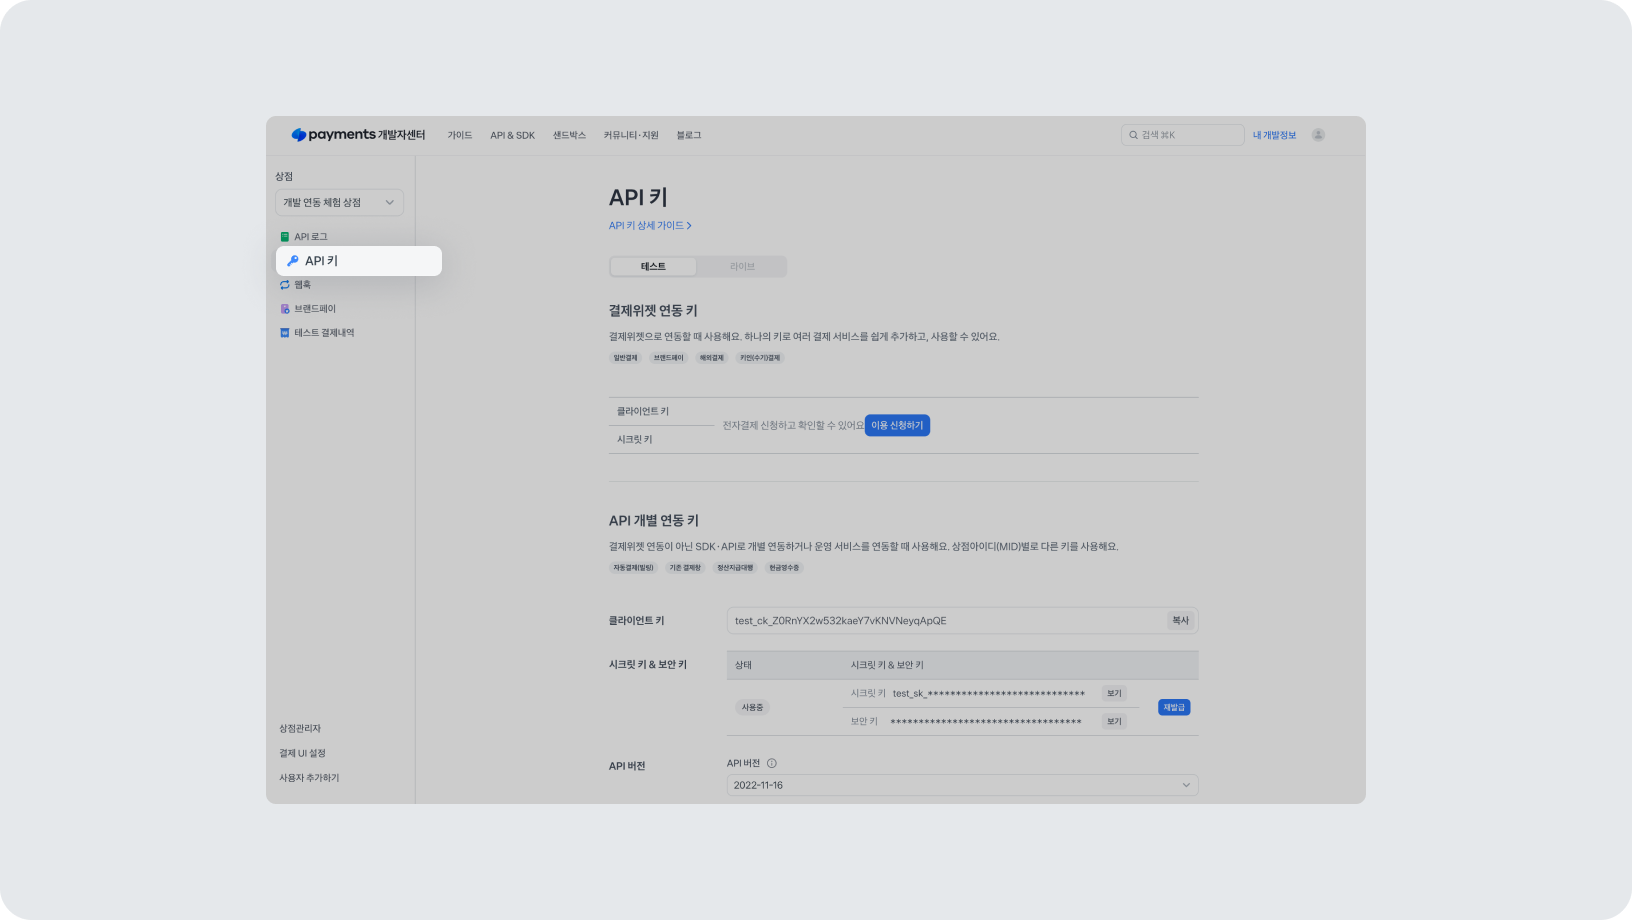This screenshot has width=1632, height=920.
Task: Click the user profile avatar icon
Action: click(x=1318, y=135)
